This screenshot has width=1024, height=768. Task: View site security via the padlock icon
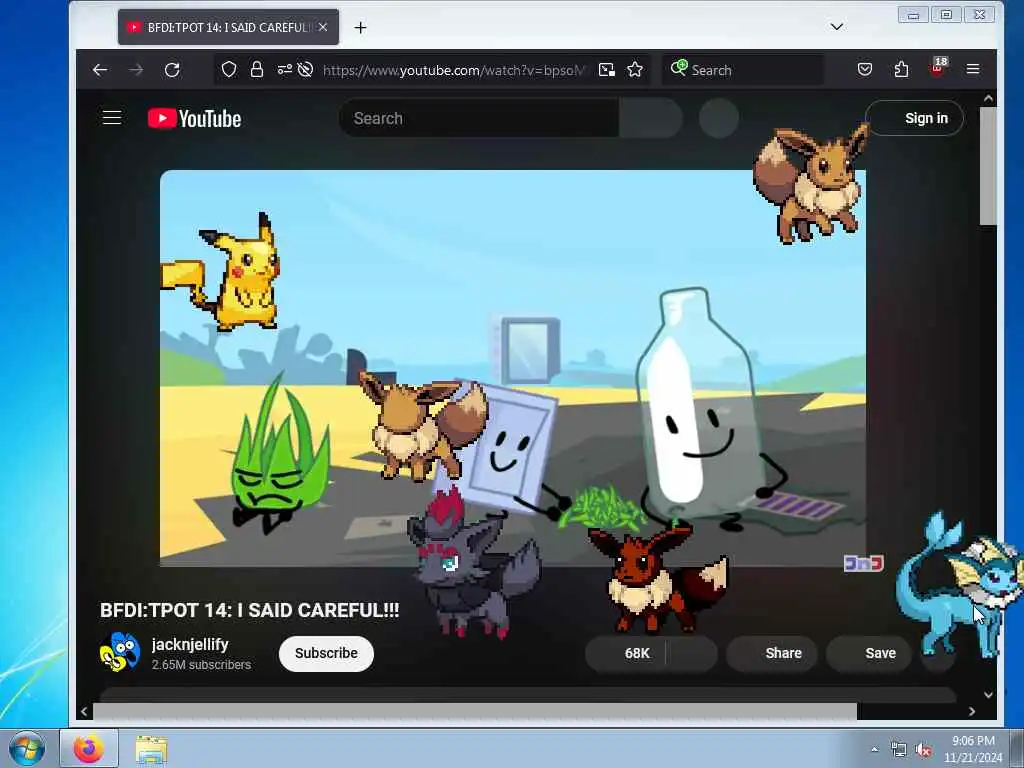click(257, 69)
